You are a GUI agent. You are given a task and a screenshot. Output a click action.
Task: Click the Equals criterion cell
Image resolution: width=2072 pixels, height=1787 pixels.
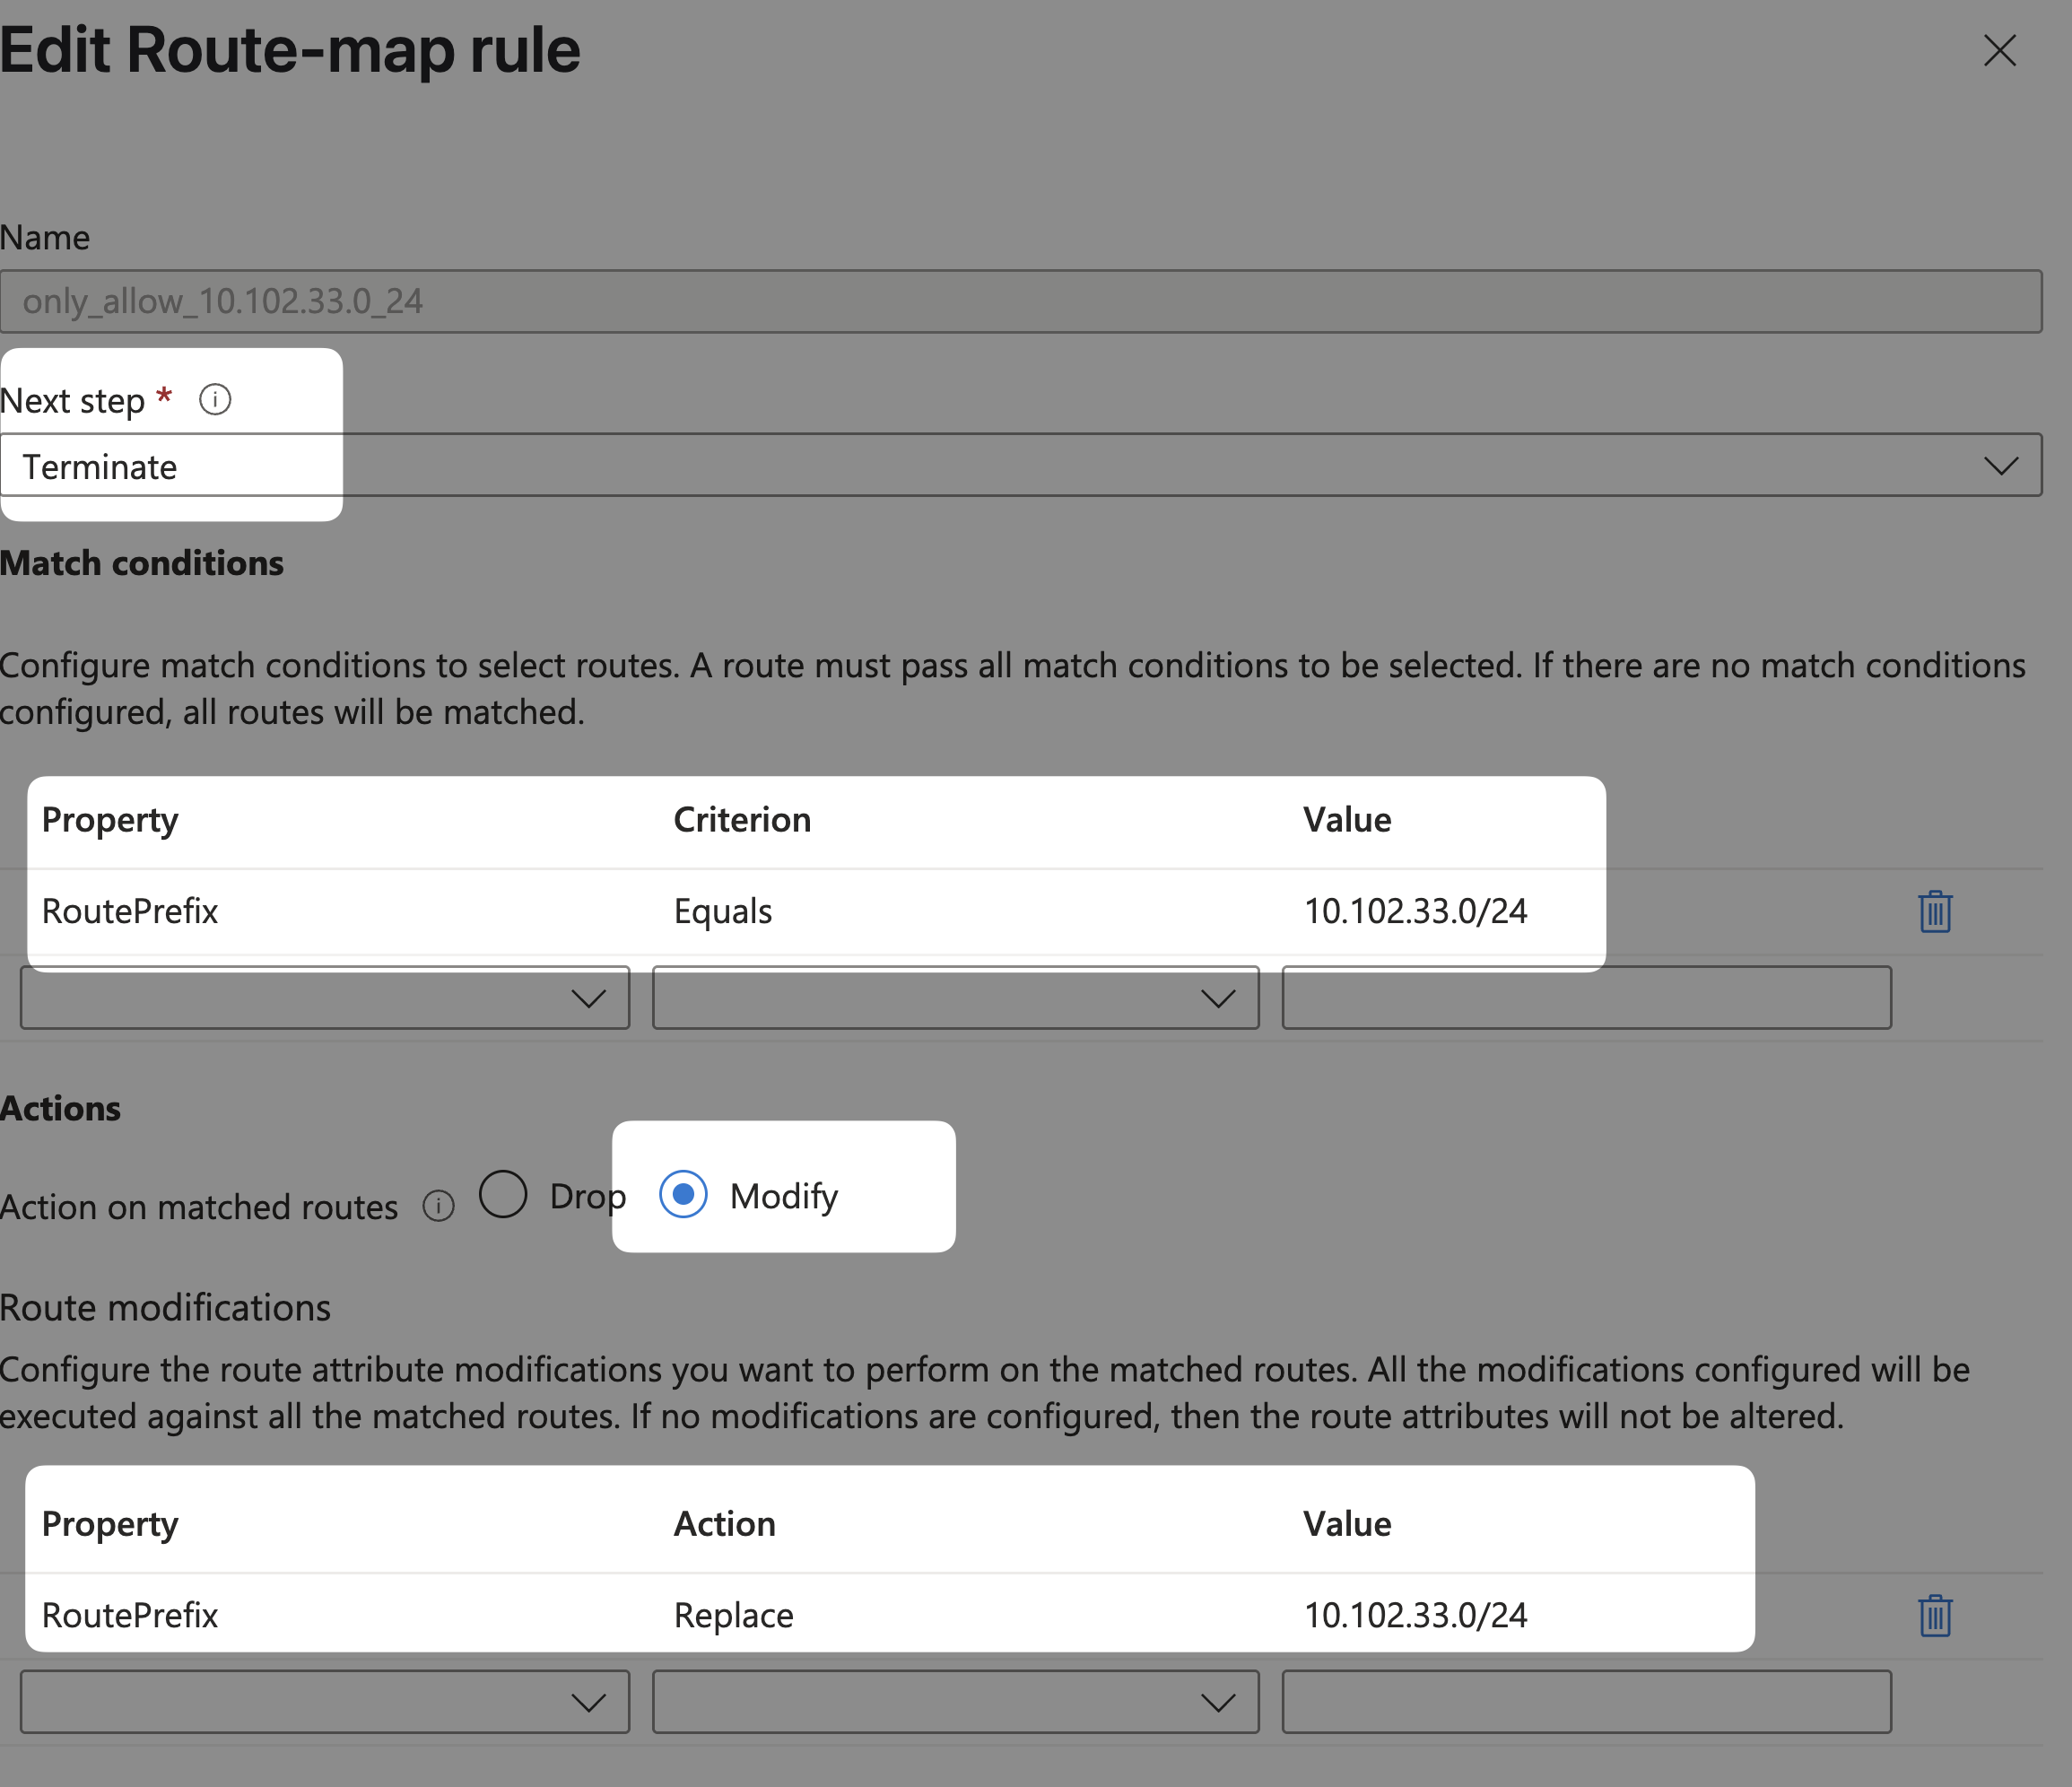tap(723, 911)
